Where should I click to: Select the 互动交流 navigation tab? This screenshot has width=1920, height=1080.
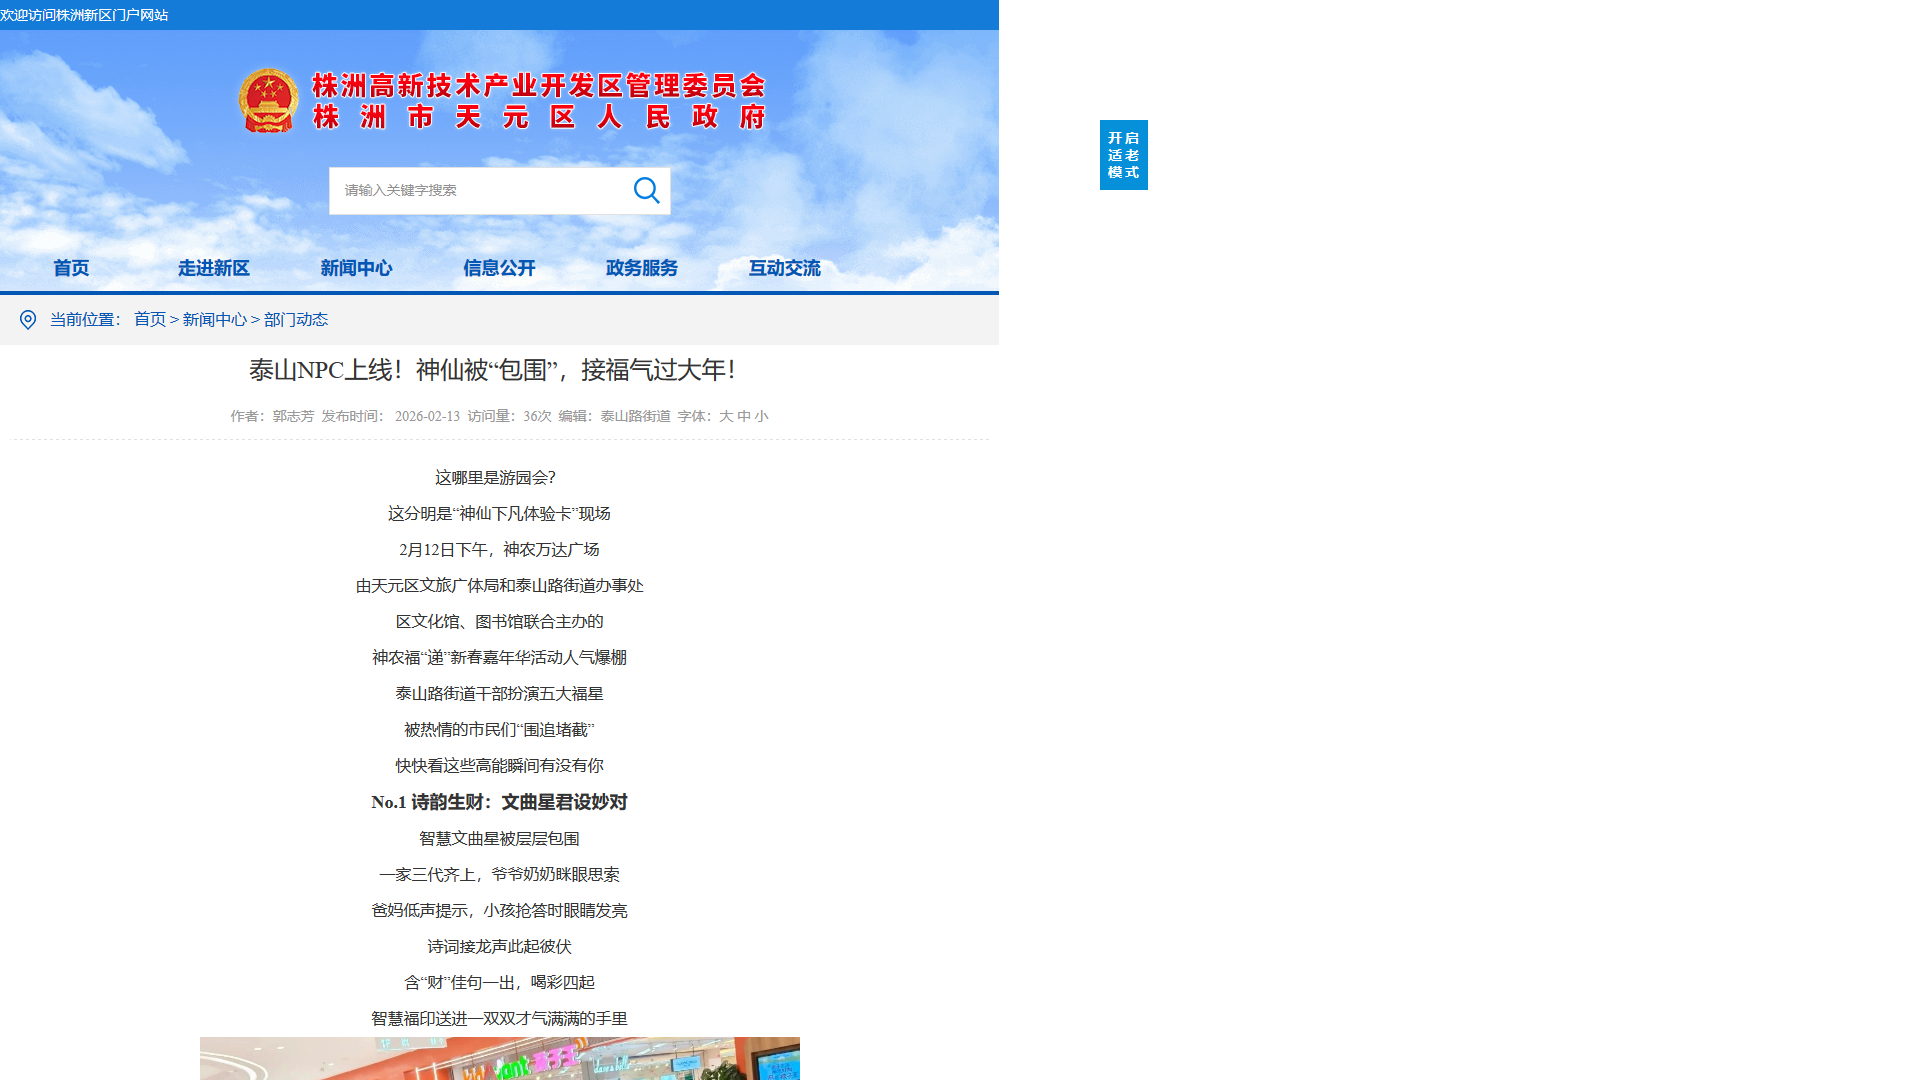coord(785,268)
